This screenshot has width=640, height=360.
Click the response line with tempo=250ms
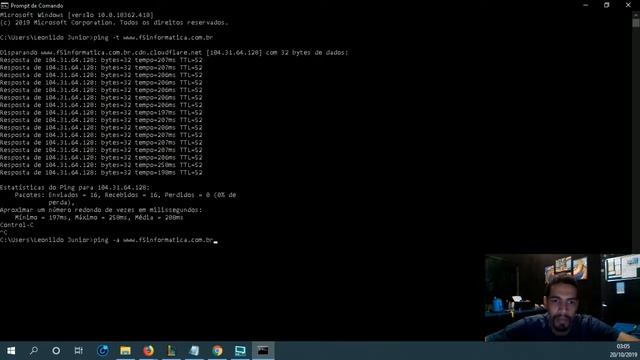[101, 165]
